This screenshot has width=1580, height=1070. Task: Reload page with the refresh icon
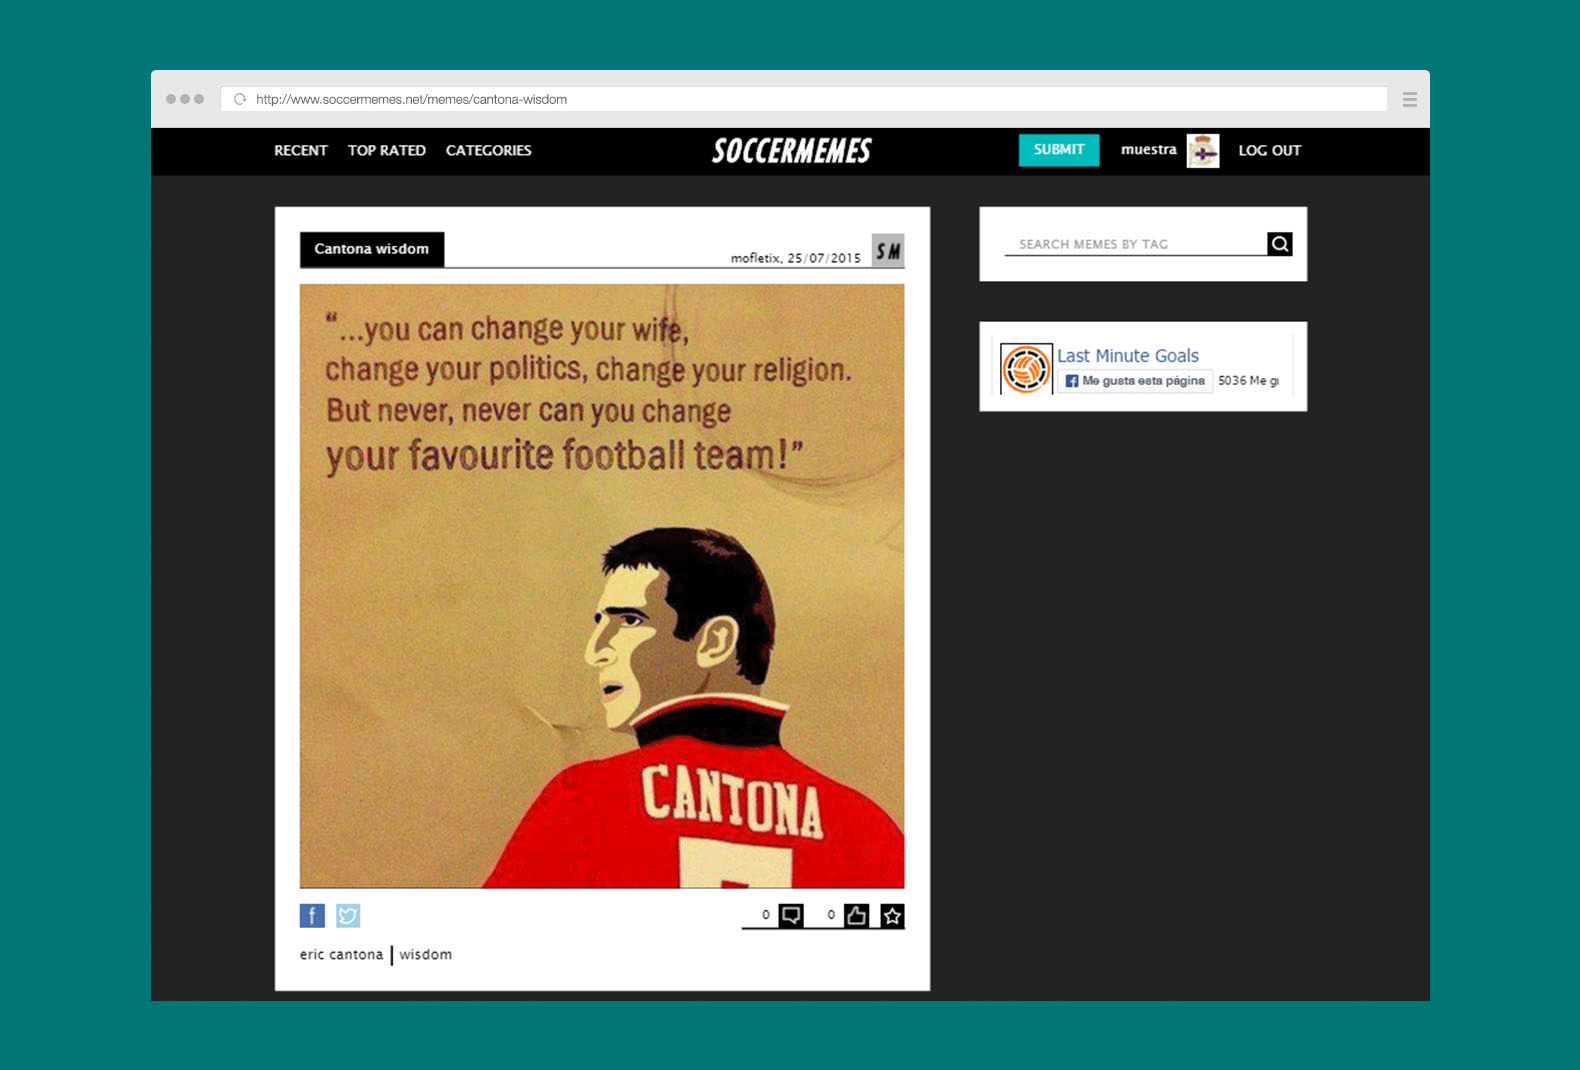tap(240, 99)
